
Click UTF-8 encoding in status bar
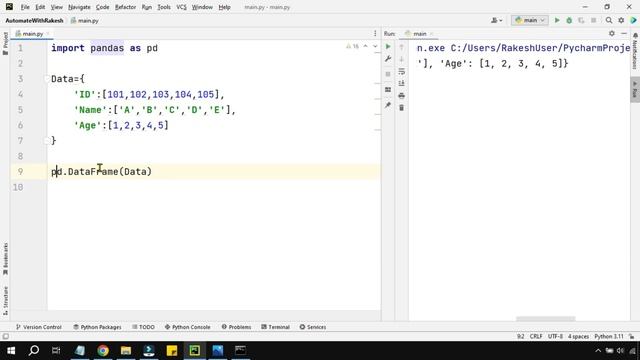[x=555, y=336]
